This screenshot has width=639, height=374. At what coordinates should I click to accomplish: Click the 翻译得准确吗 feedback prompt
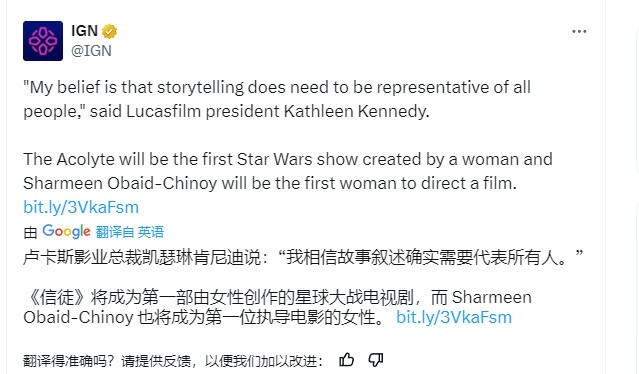point(173,361)
